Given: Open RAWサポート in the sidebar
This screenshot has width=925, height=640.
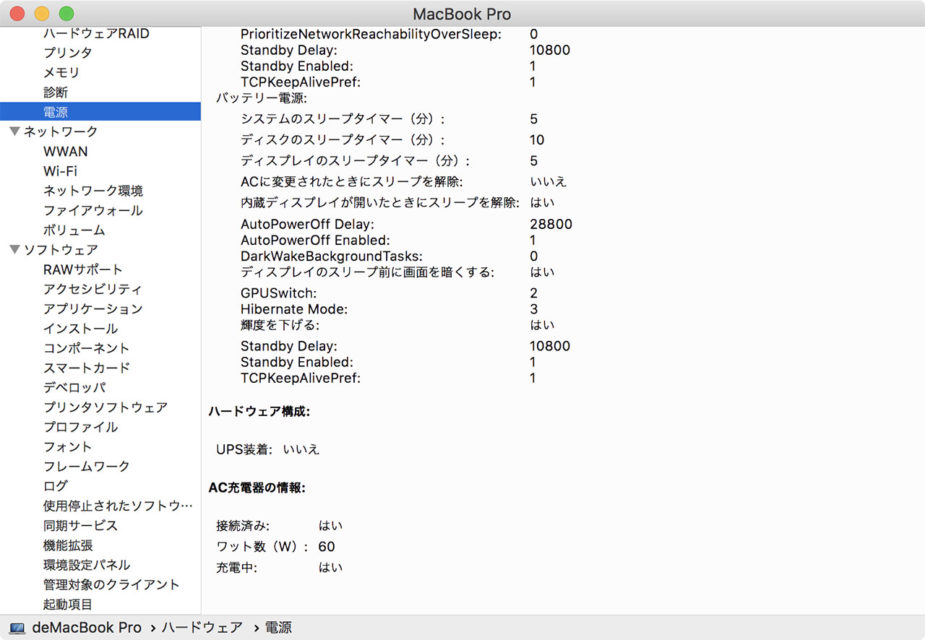Looking at the screenshot, I should point(83,270).
